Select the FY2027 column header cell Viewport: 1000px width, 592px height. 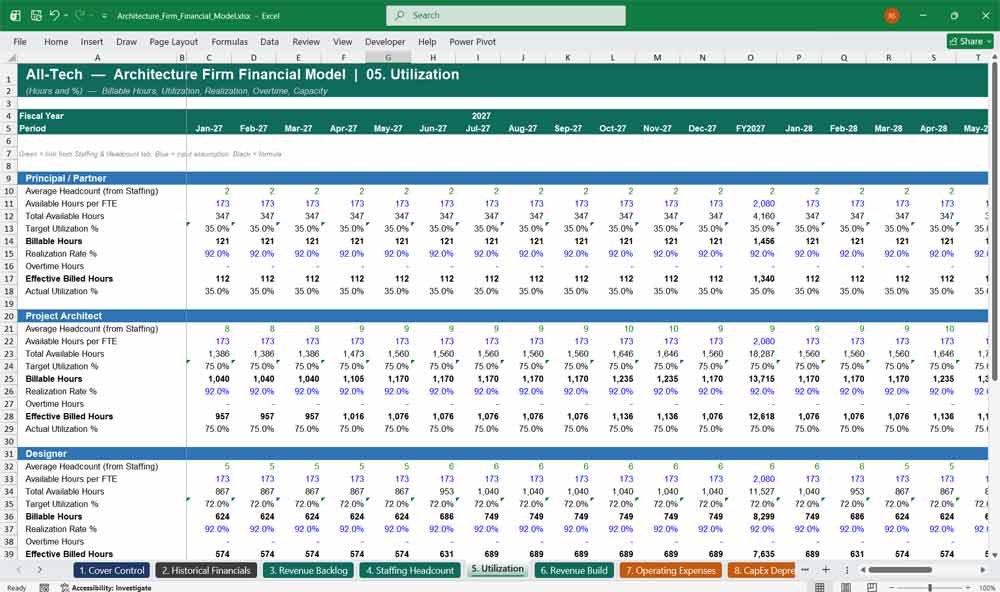click(750, 128)
